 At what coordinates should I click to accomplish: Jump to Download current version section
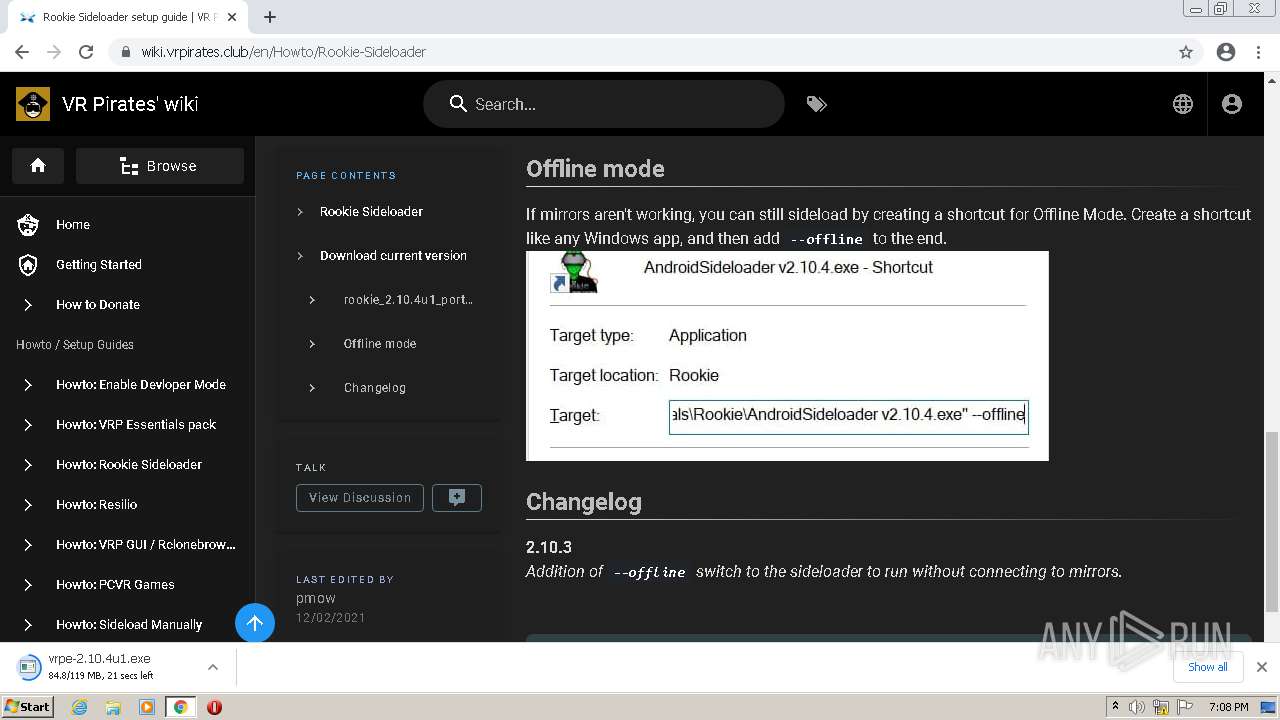click(x=393, y=256)
